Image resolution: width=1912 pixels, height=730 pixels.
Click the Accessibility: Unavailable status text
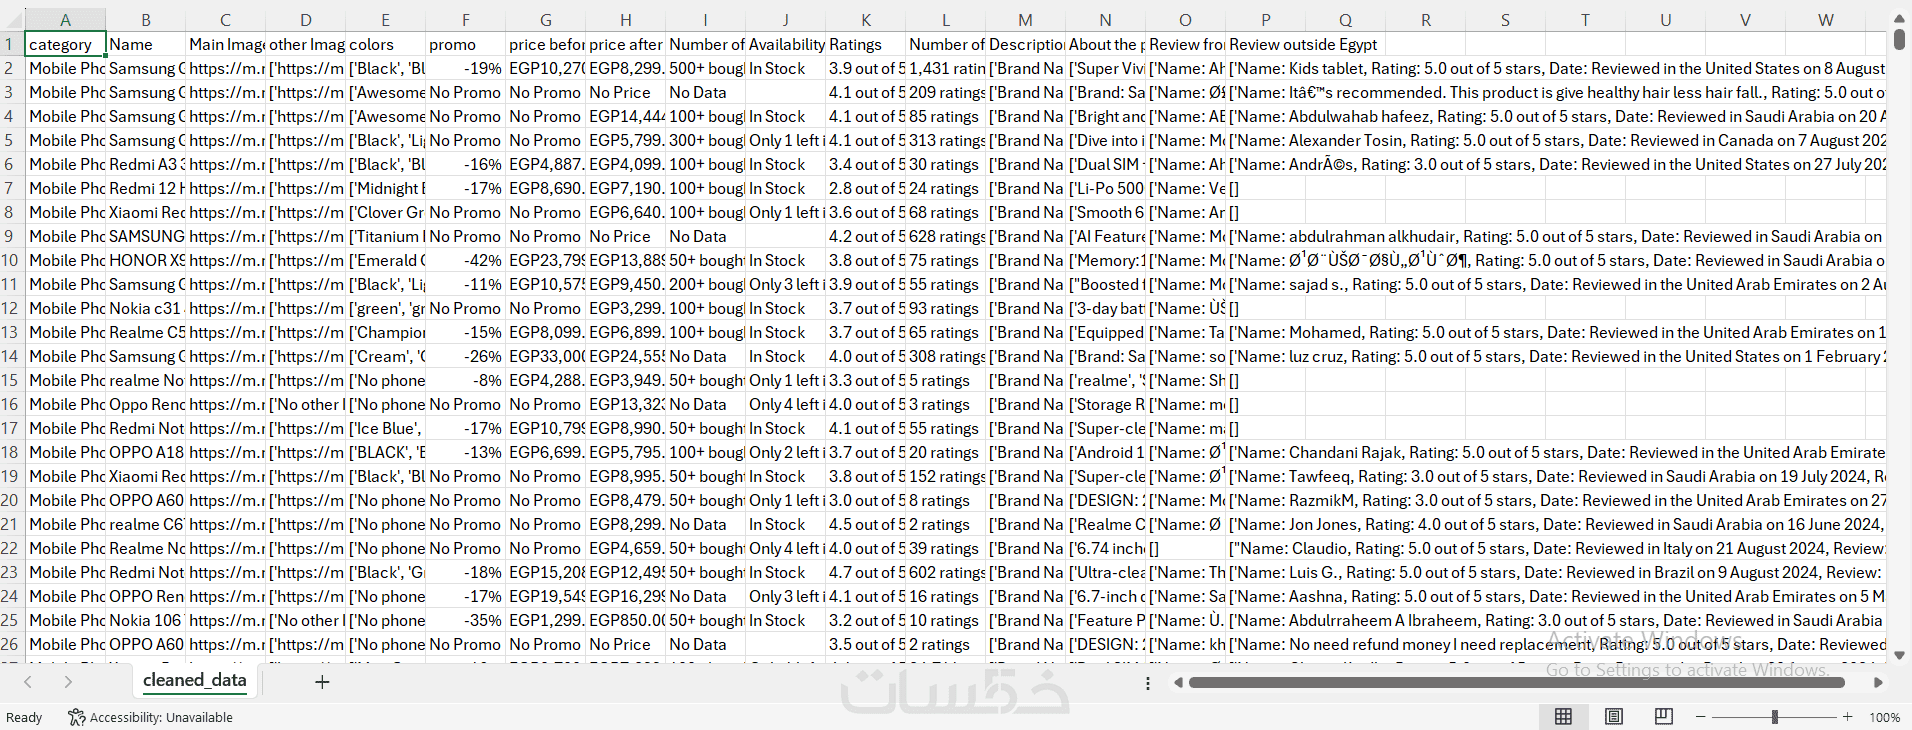161,717
